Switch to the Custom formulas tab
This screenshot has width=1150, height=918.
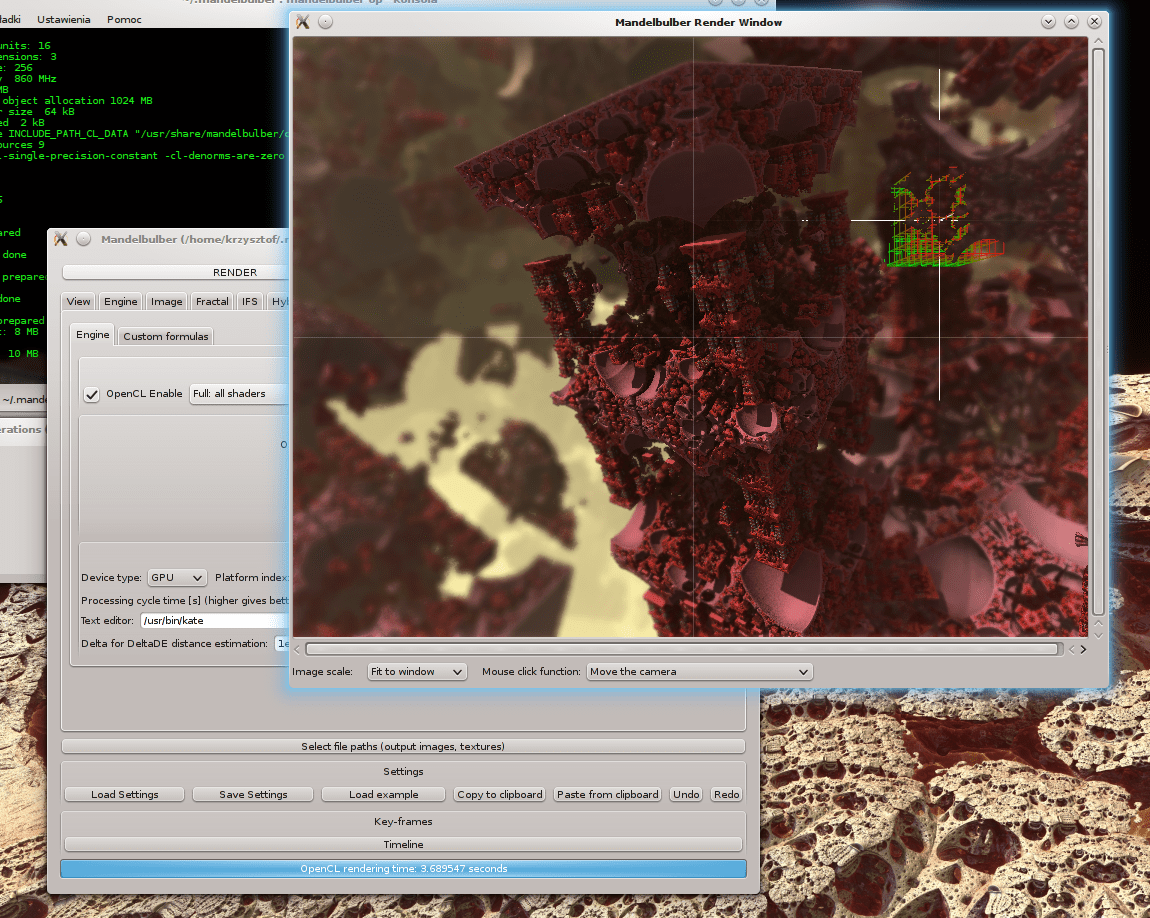point(165,336)
